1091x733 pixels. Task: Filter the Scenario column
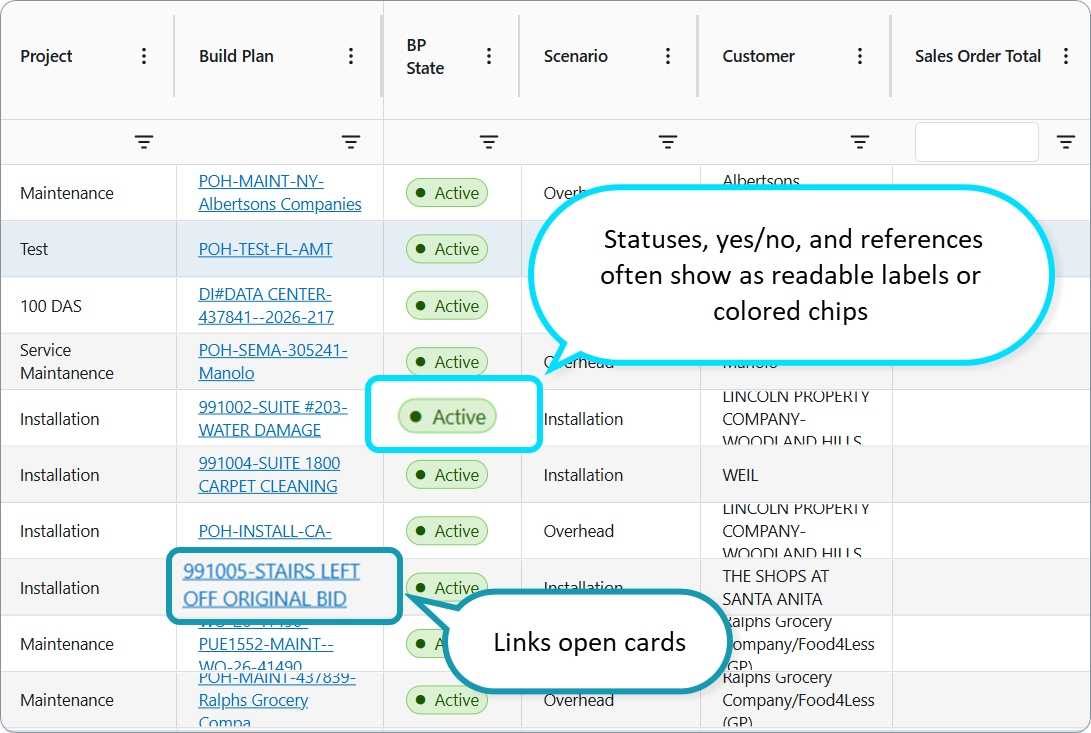668,142
